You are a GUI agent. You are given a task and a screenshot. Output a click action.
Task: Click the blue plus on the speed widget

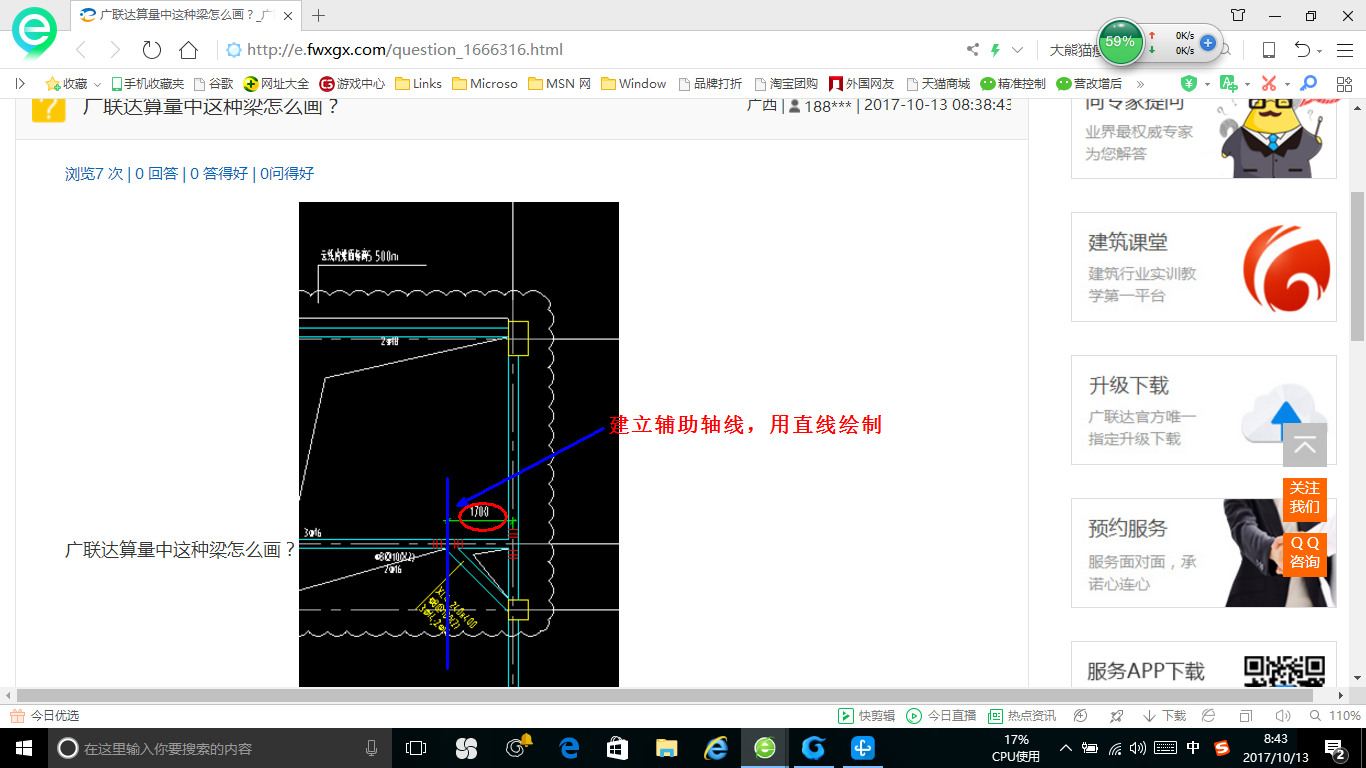pyautogui.click(x=1208, y=43)
